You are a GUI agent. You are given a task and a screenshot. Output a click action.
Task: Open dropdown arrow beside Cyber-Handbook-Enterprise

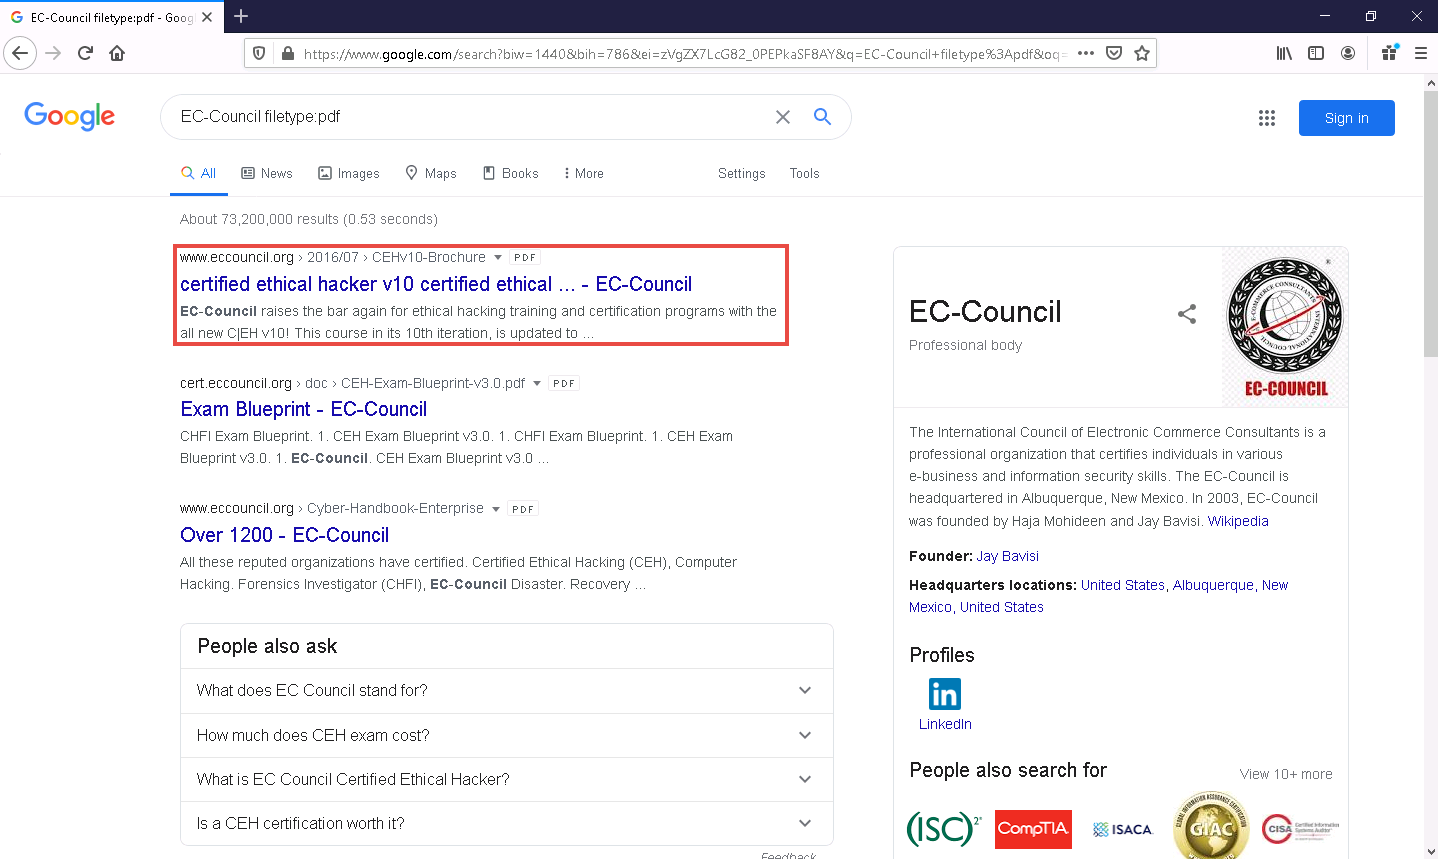point(496,509)
